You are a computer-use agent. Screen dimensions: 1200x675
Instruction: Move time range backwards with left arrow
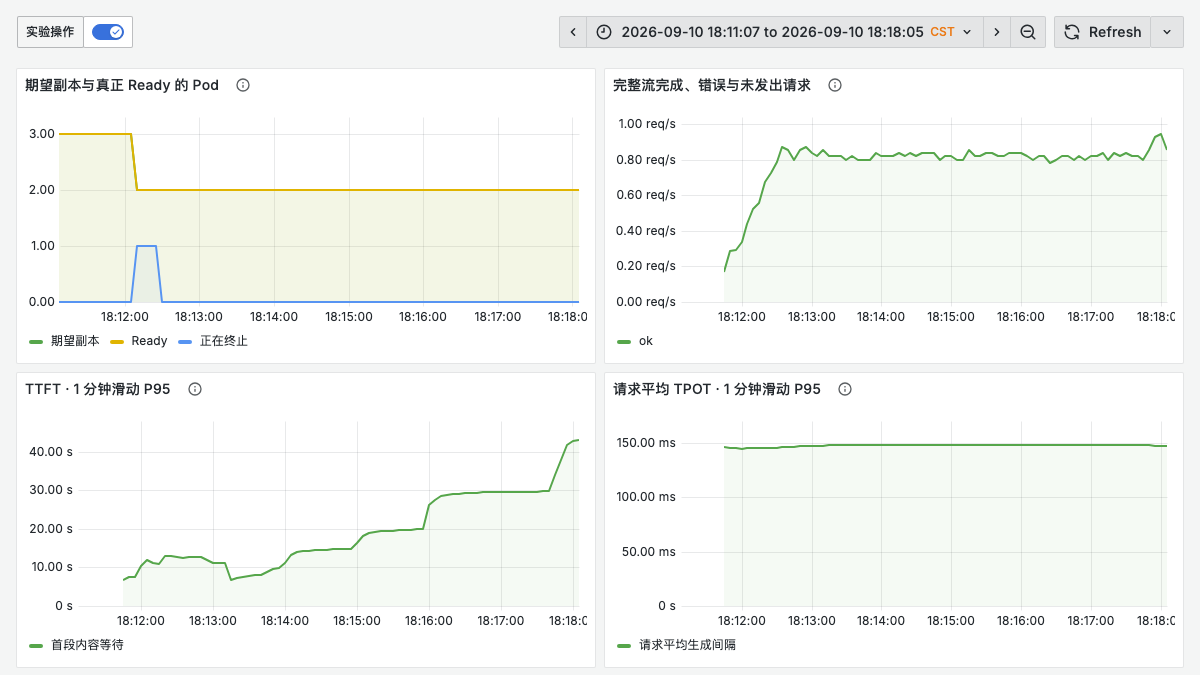573,32
